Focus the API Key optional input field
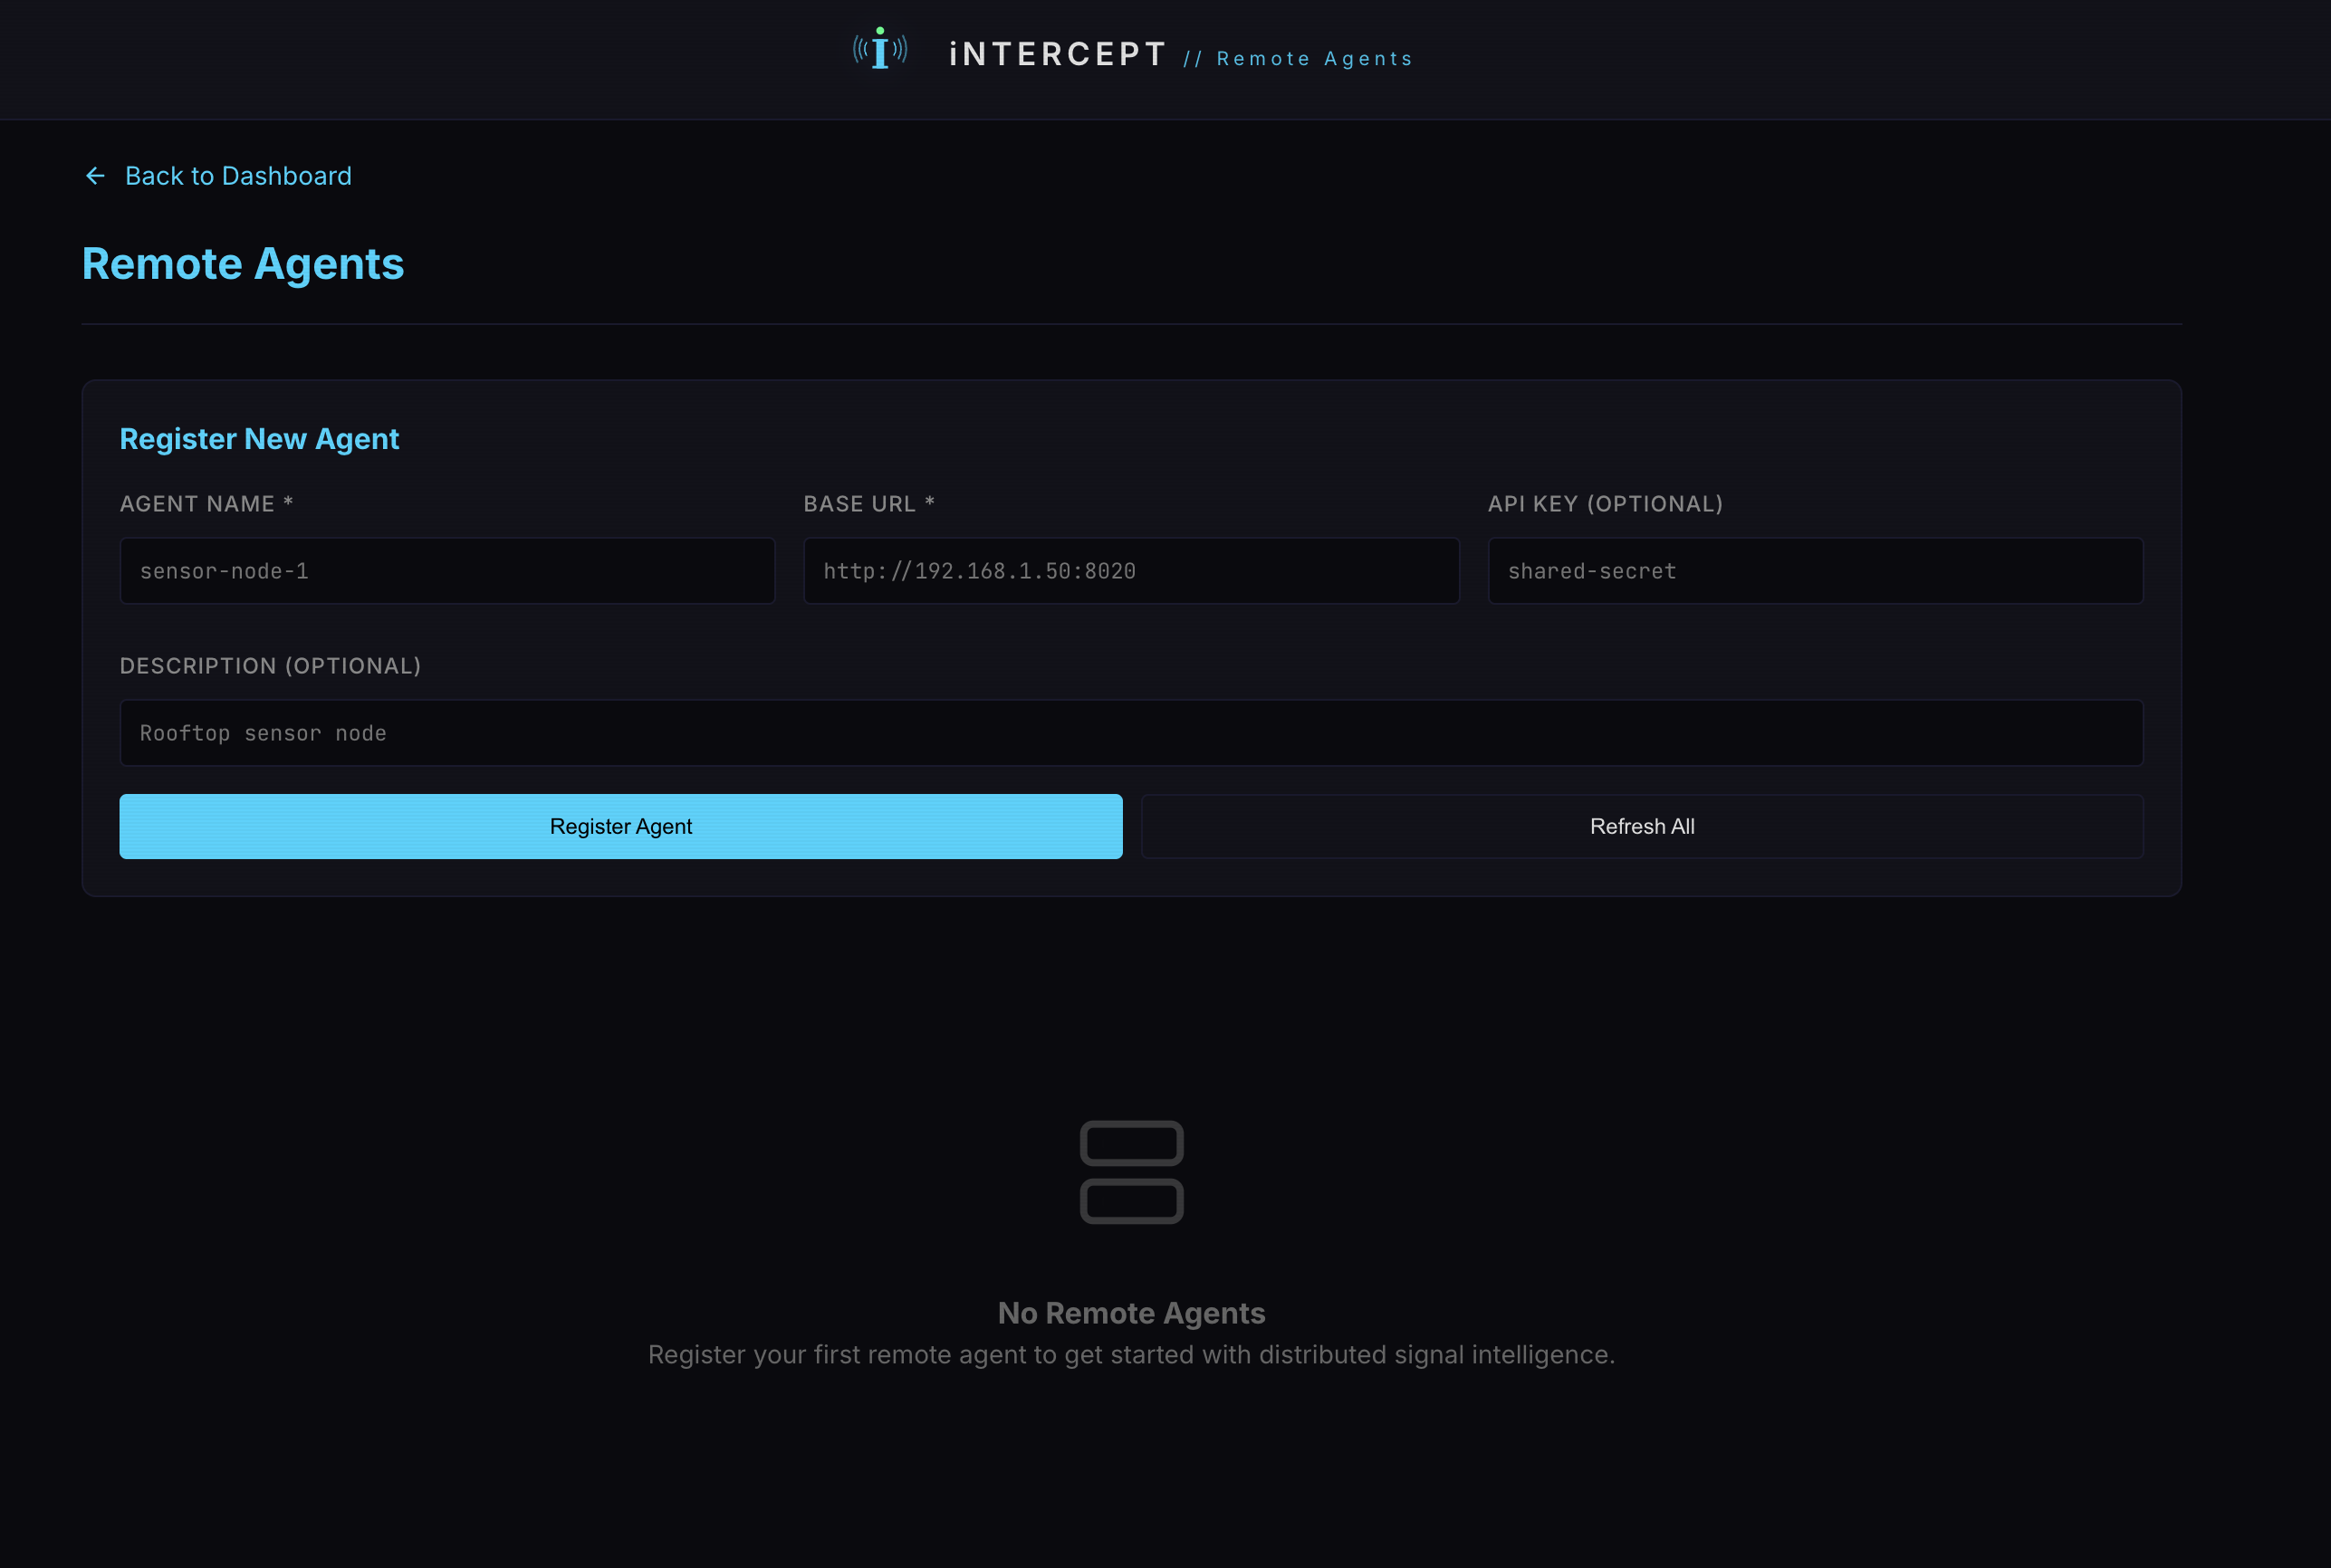The image size is (2331, 1568). [x=1815, y=570]
